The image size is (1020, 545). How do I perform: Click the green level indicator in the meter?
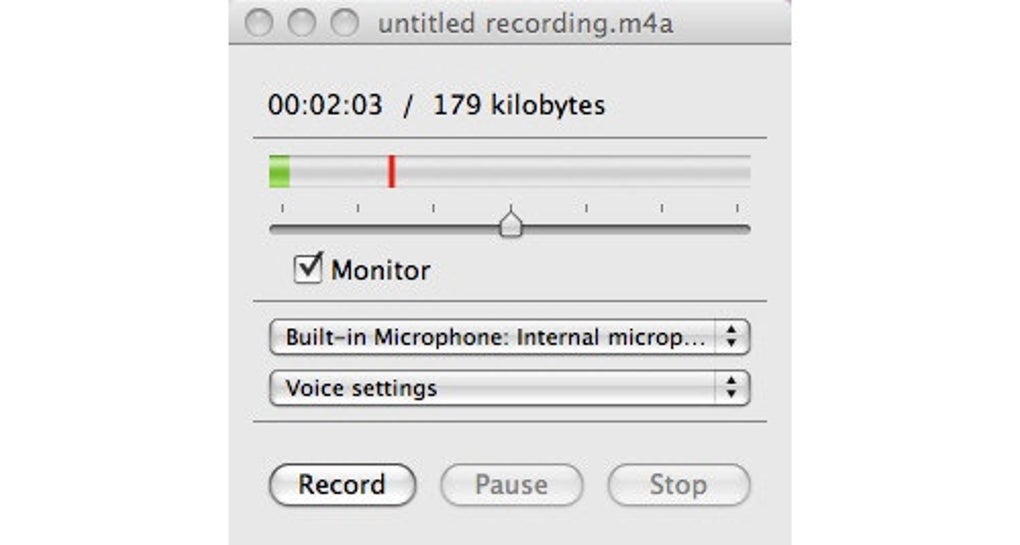point(280,171)
